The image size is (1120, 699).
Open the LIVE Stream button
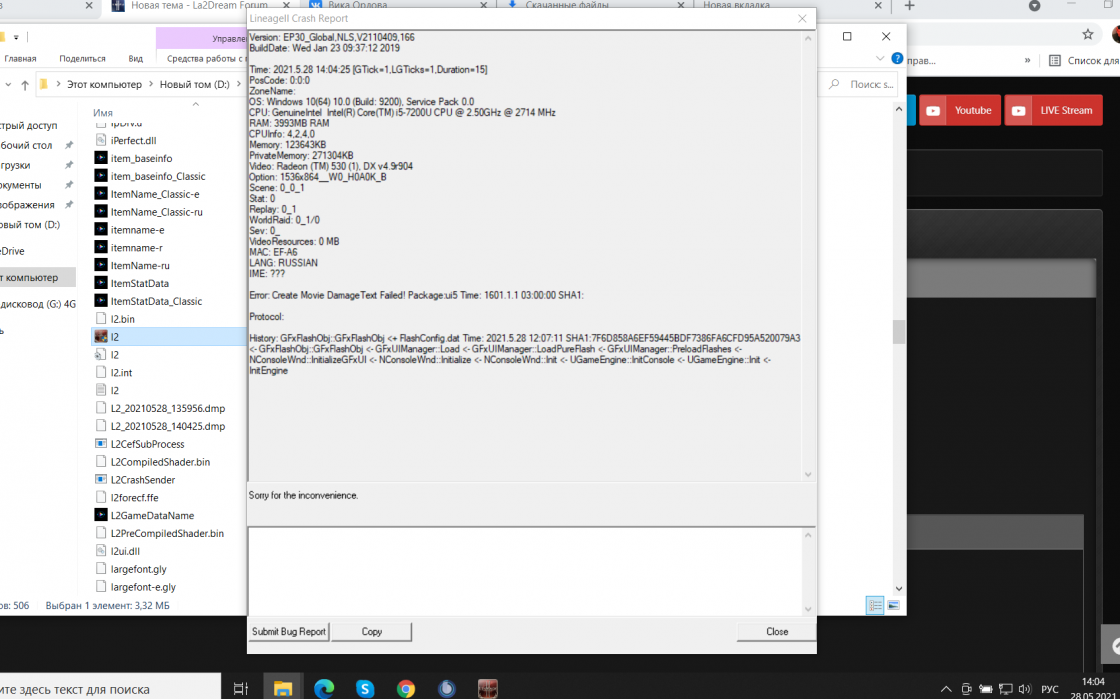coord(1053,110)
